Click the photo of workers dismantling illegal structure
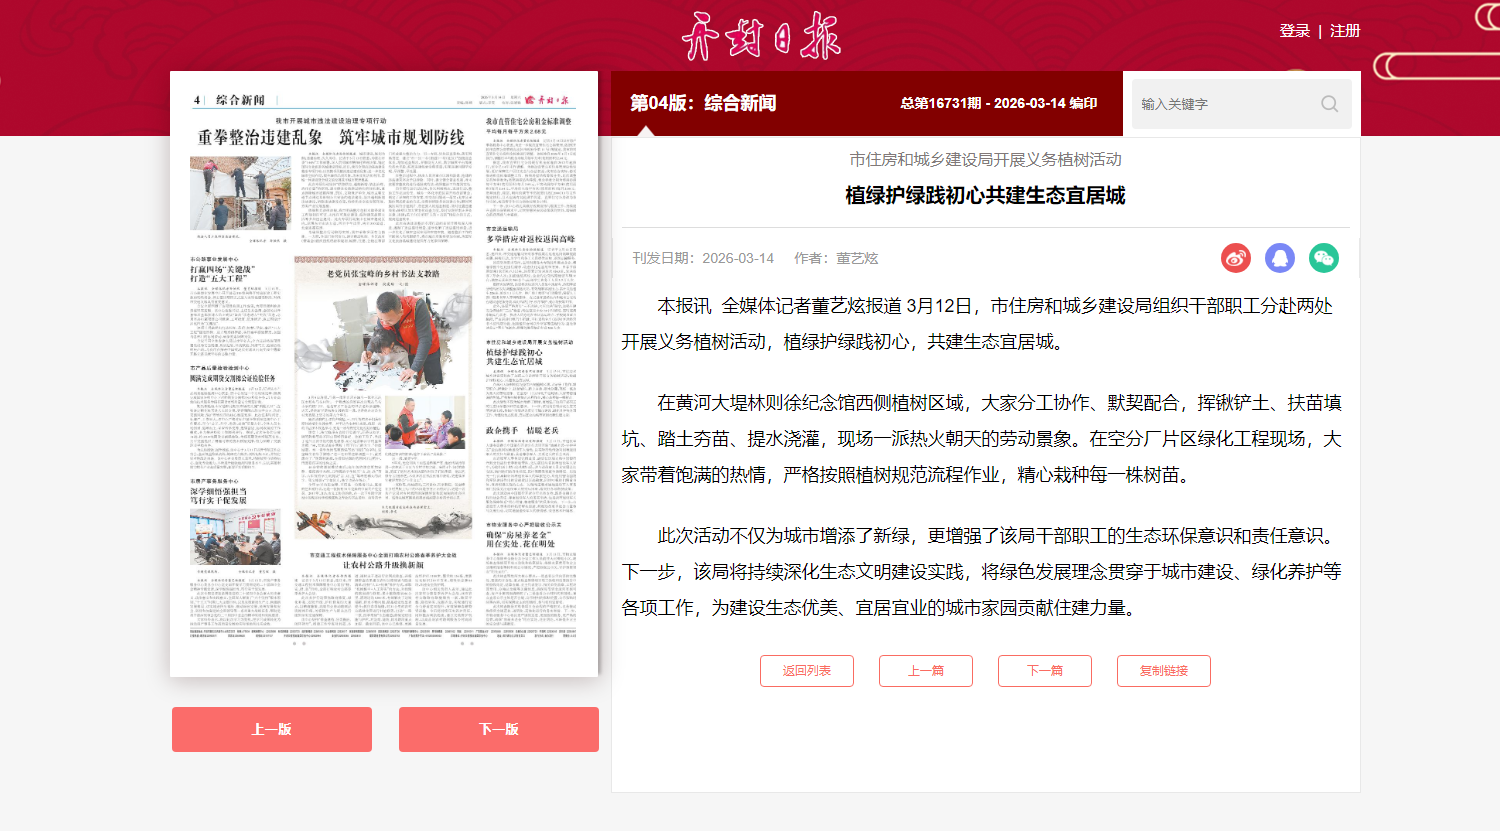The width and height of the screenshot is (1500, 831). point(240,194)
